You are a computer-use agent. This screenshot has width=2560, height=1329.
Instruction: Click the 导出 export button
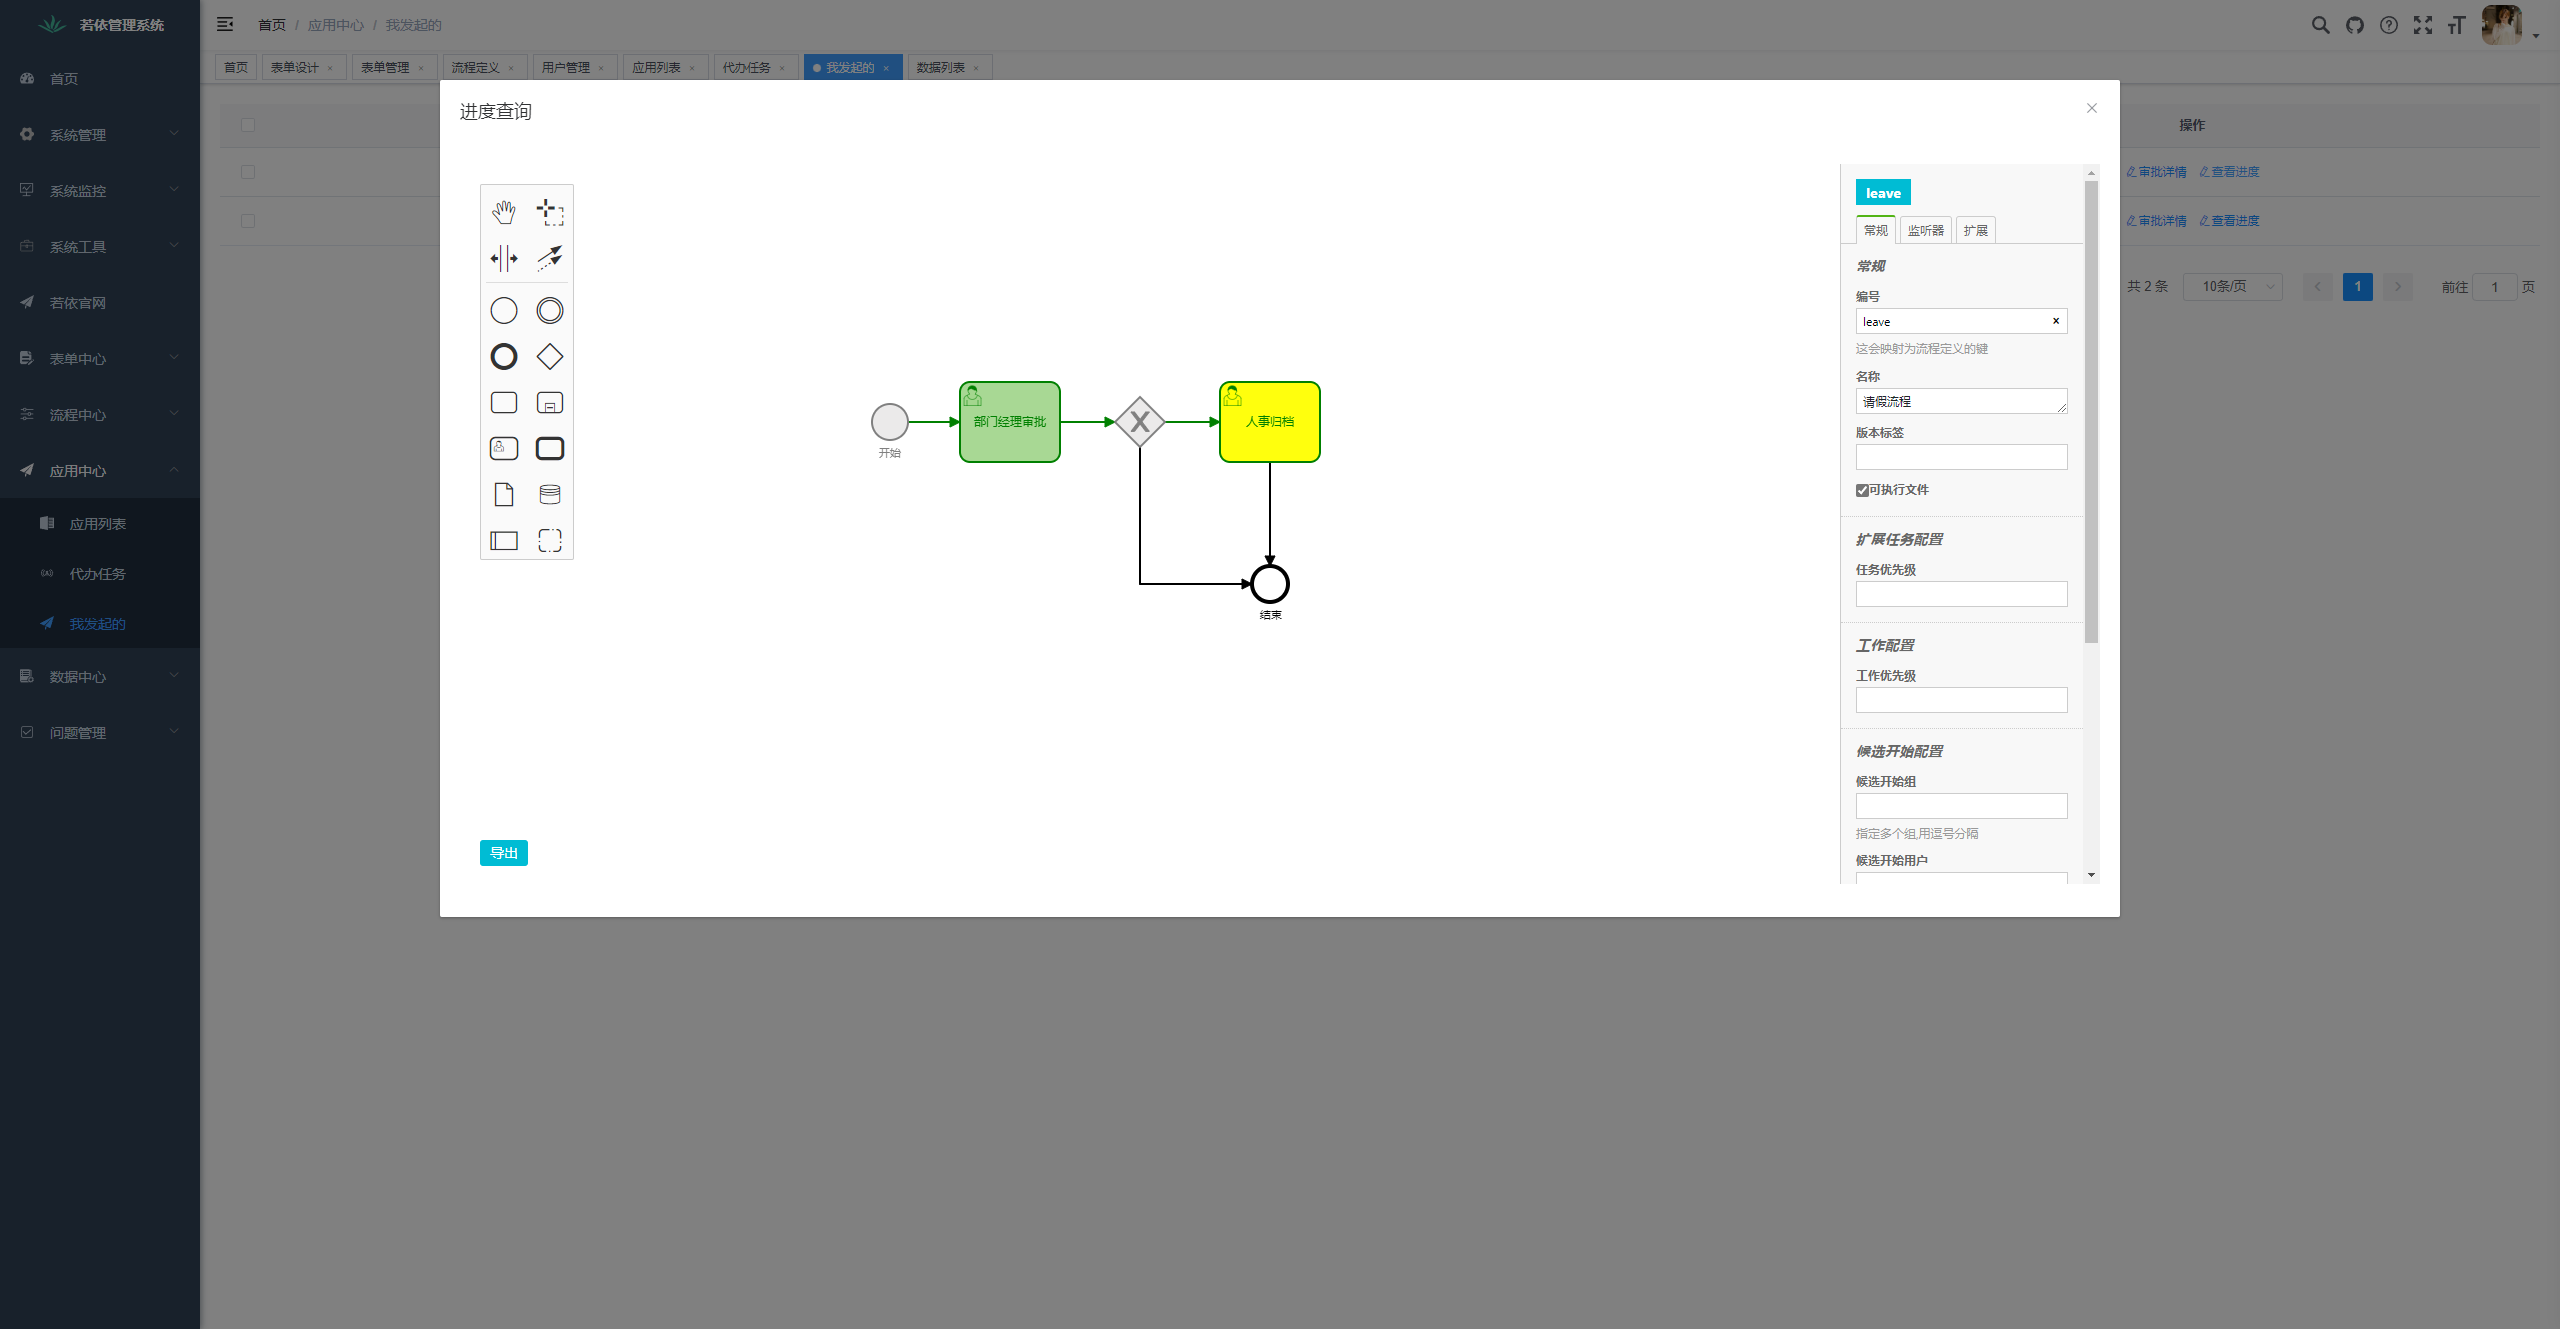pyautogui.click(x=504, y=853)
